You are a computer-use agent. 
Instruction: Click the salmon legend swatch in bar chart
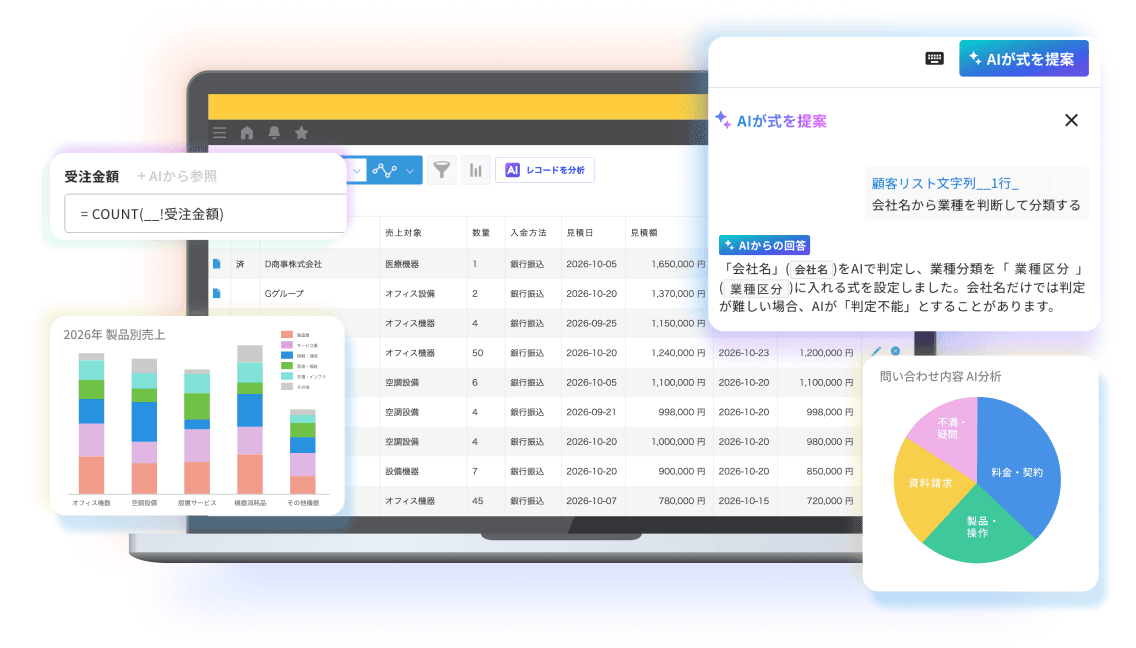pyautogui.click(x=287, y=335)
